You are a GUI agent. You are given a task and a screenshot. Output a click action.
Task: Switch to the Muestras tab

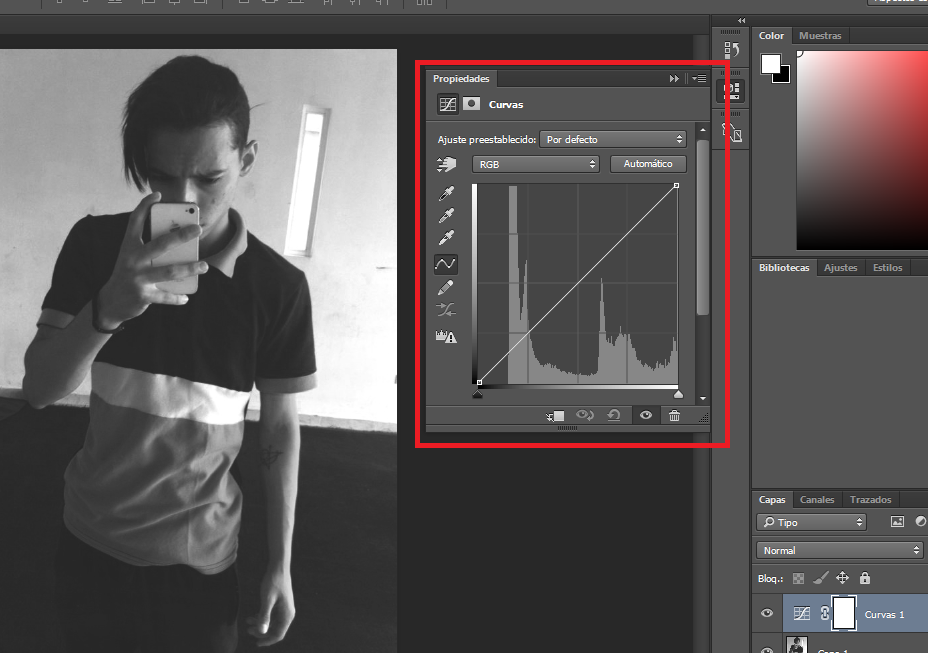(x=820, y=36)
